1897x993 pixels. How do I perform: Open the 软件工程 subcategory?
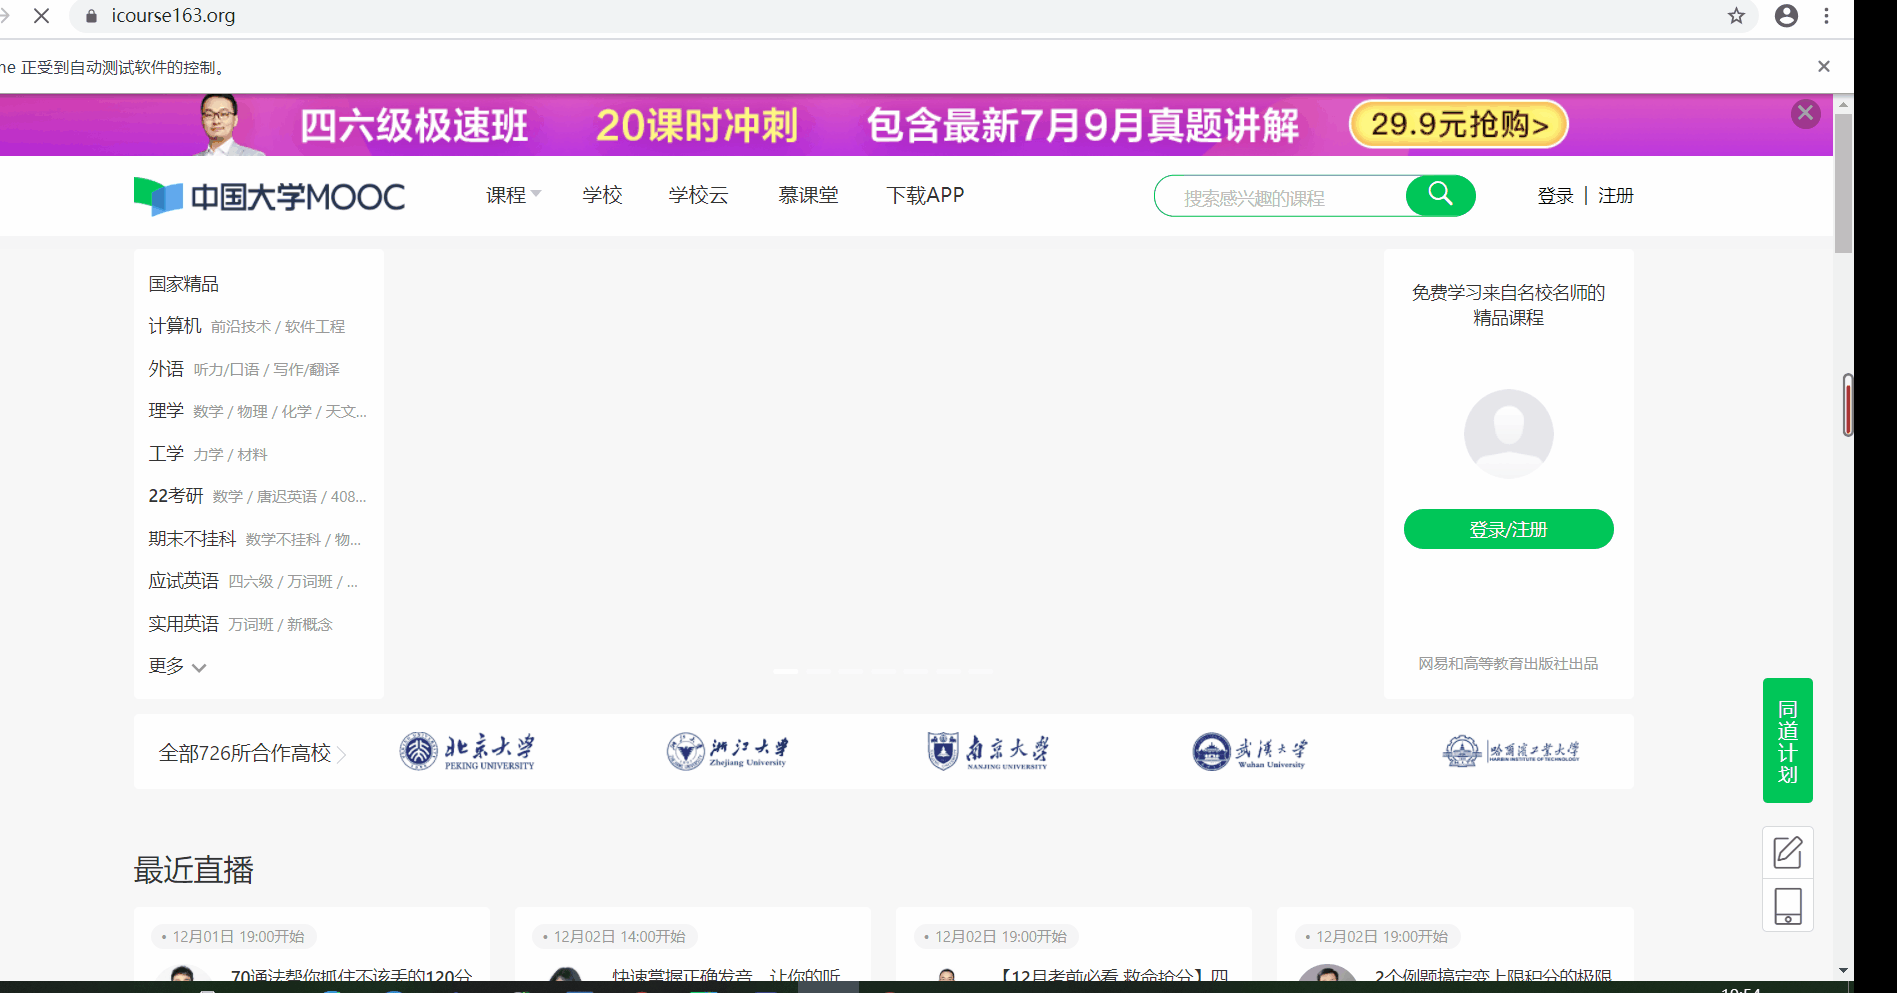click(315, 327)
